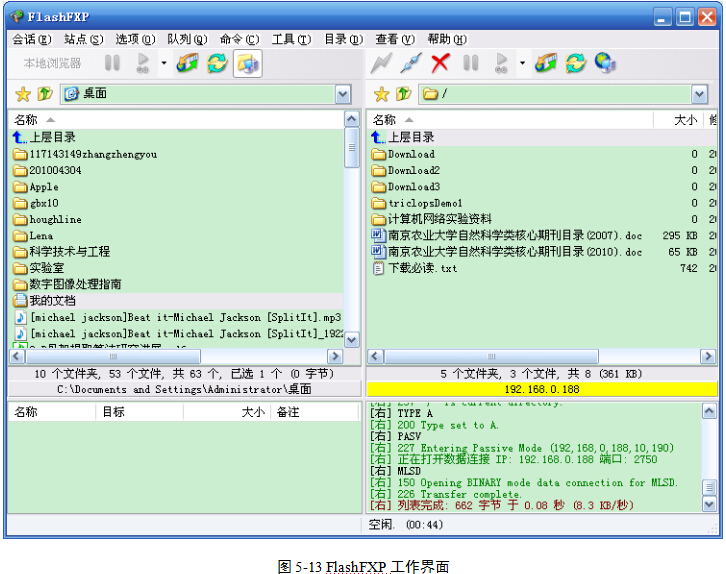Select the remote Download folder

[x=542, y=154]
